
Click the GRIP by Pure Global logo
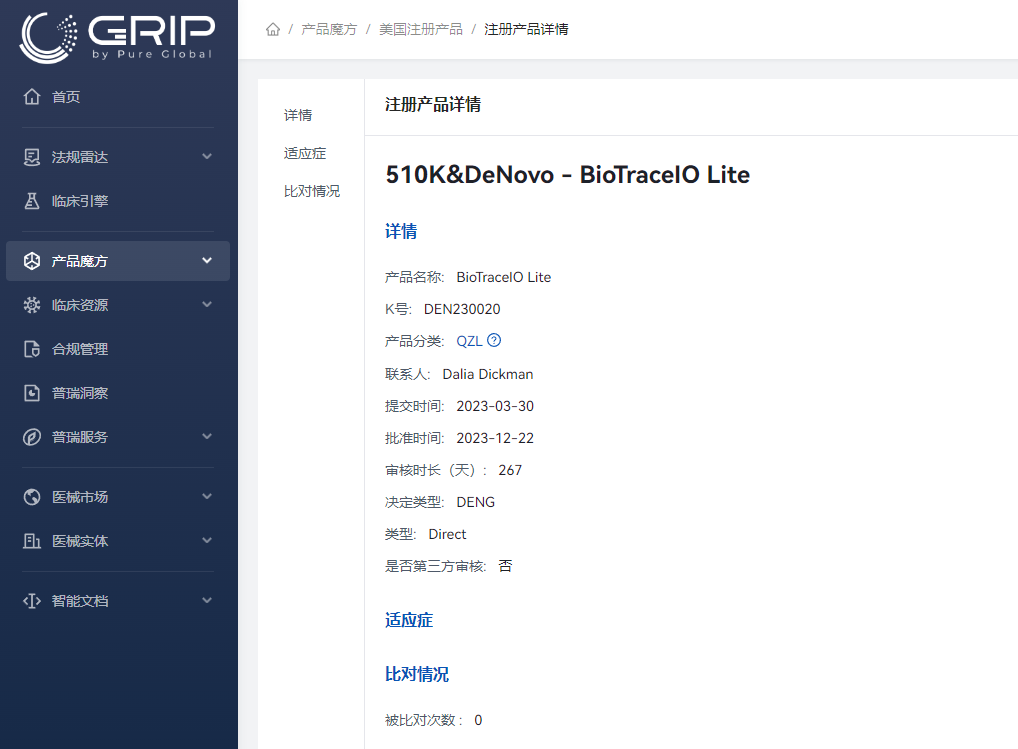click(x=118, y=38)
